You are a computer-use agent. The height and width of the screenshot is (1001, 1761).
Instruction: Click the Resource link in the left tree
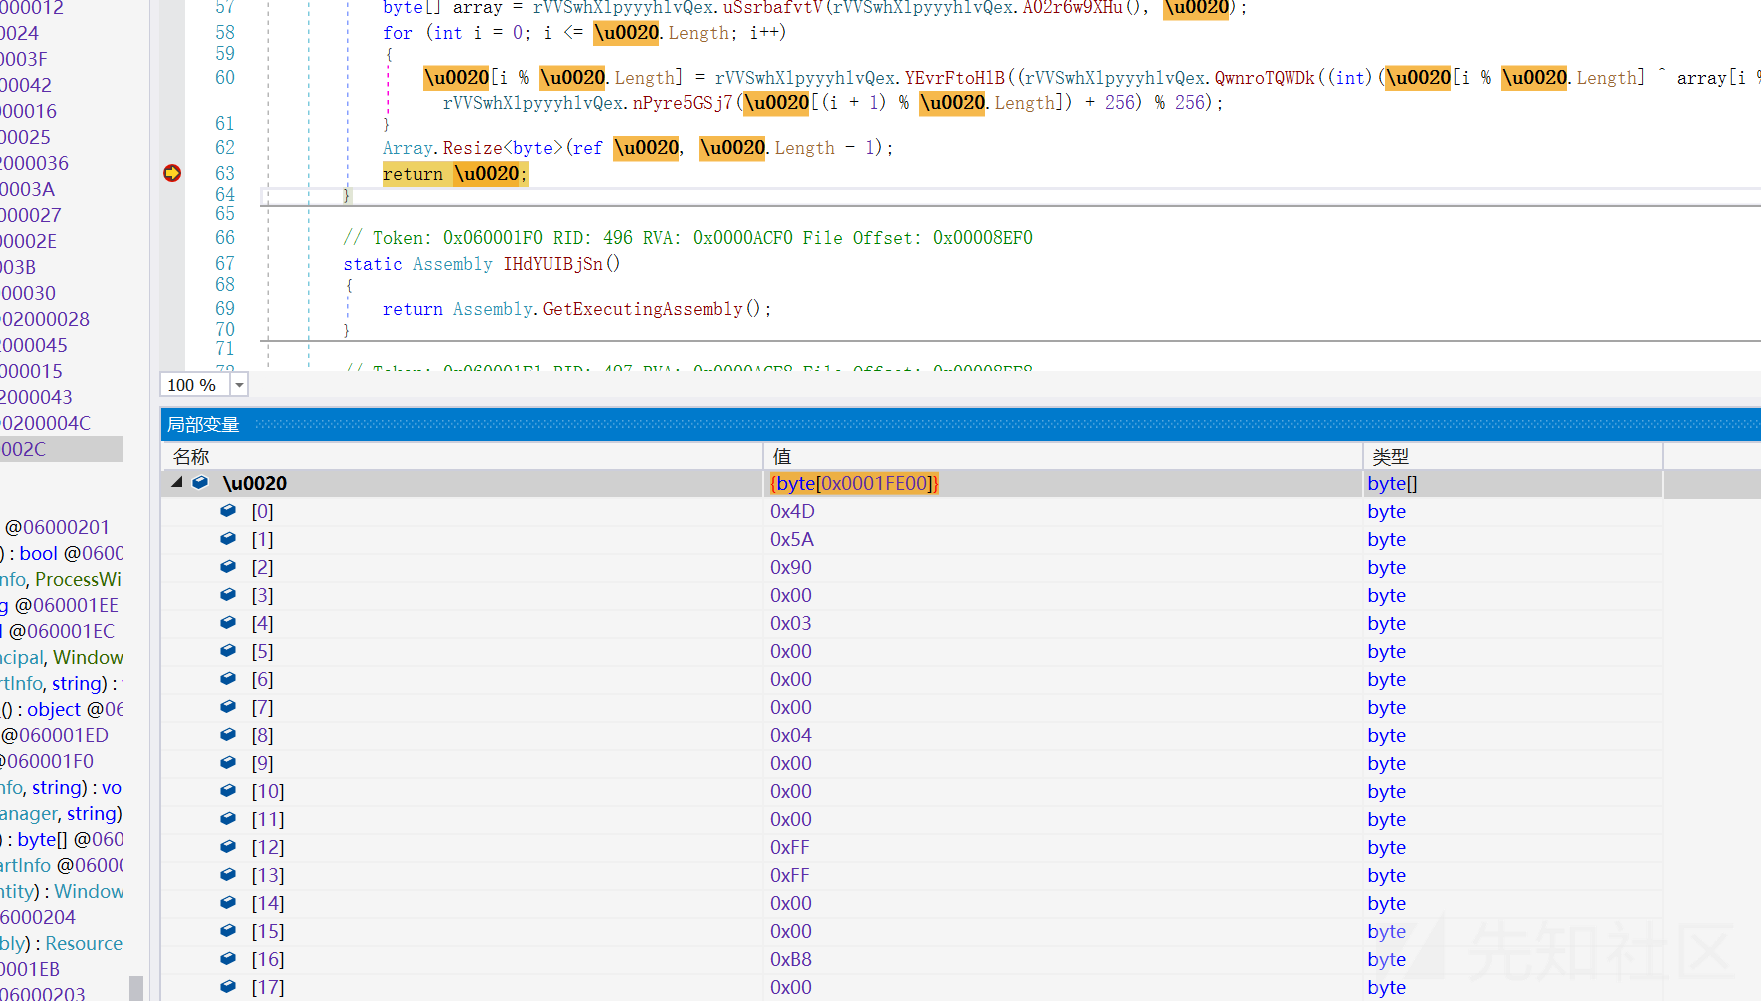point(84,943)
